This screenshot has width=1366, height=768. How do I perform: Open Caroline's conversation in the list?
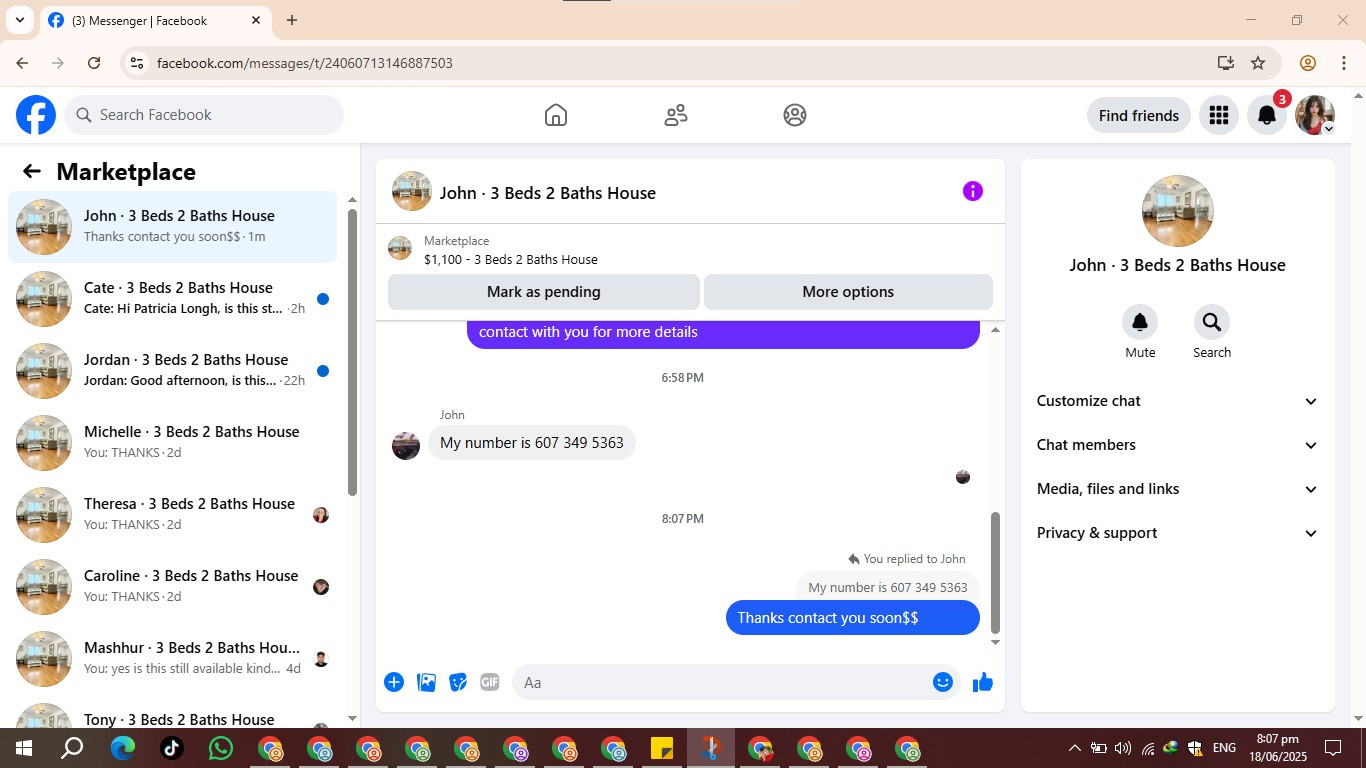(173, 587)
